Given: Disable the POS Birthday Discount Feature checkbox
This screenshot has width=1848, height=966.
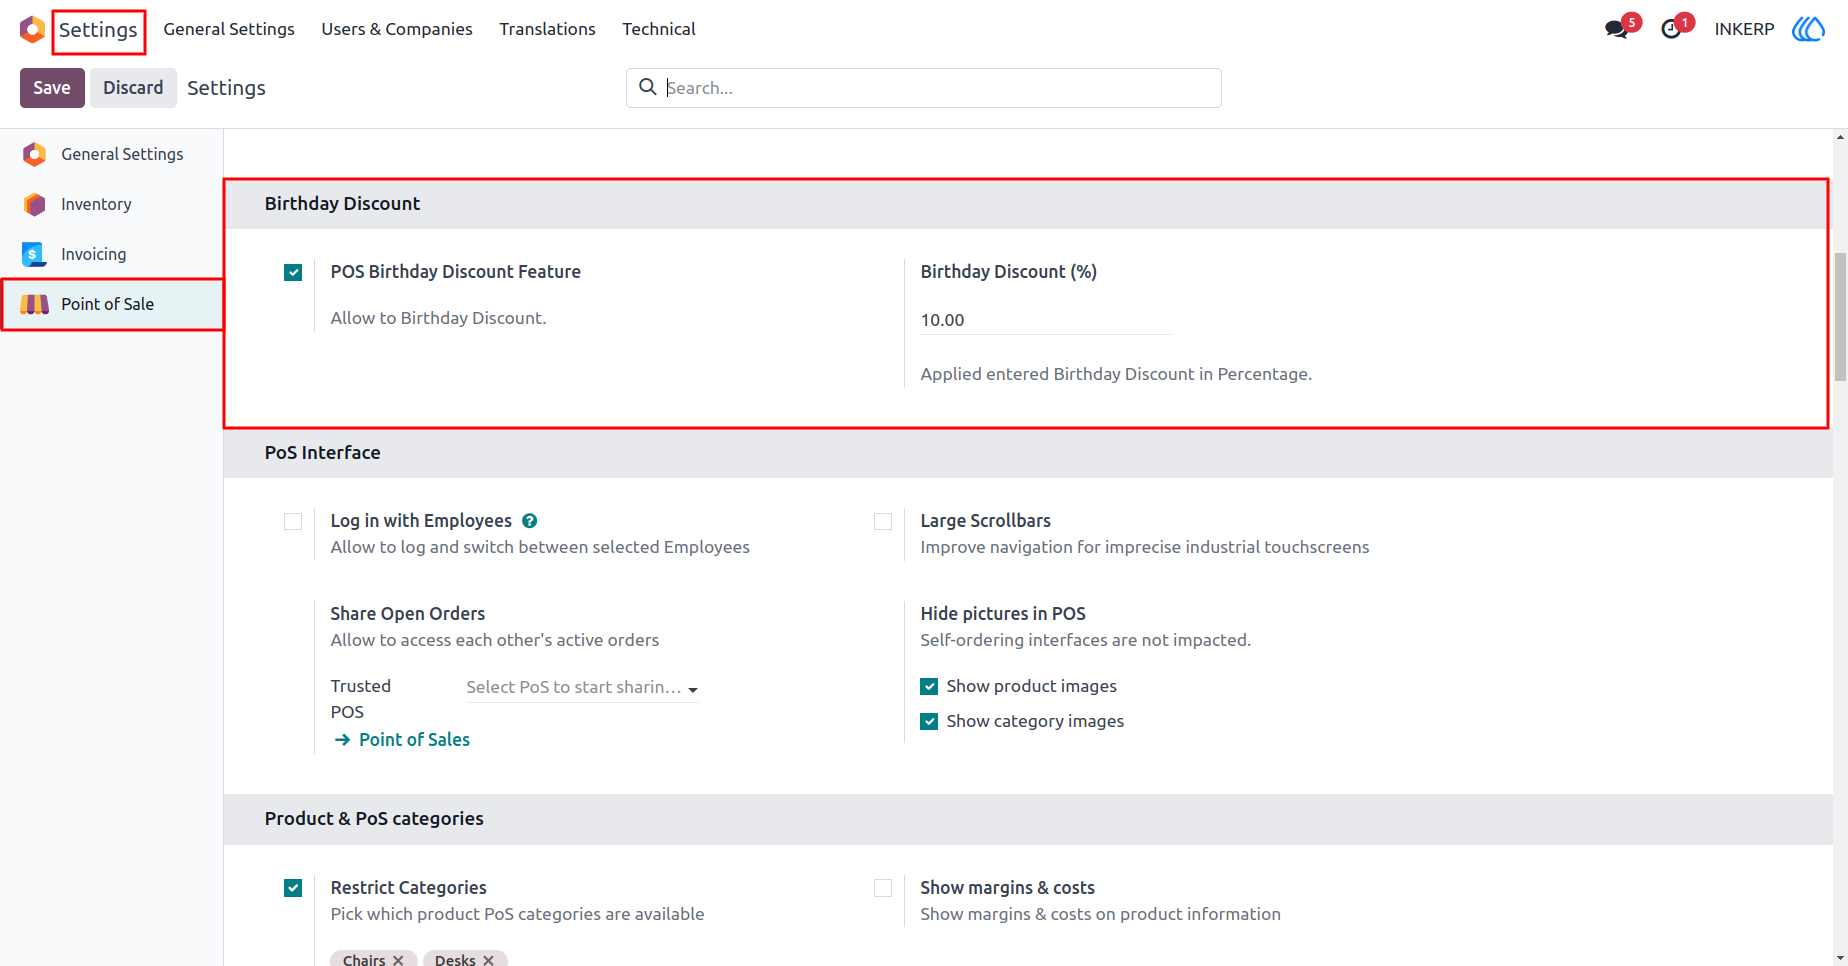Looking at the screenshot, I should [x=293, y=272].
